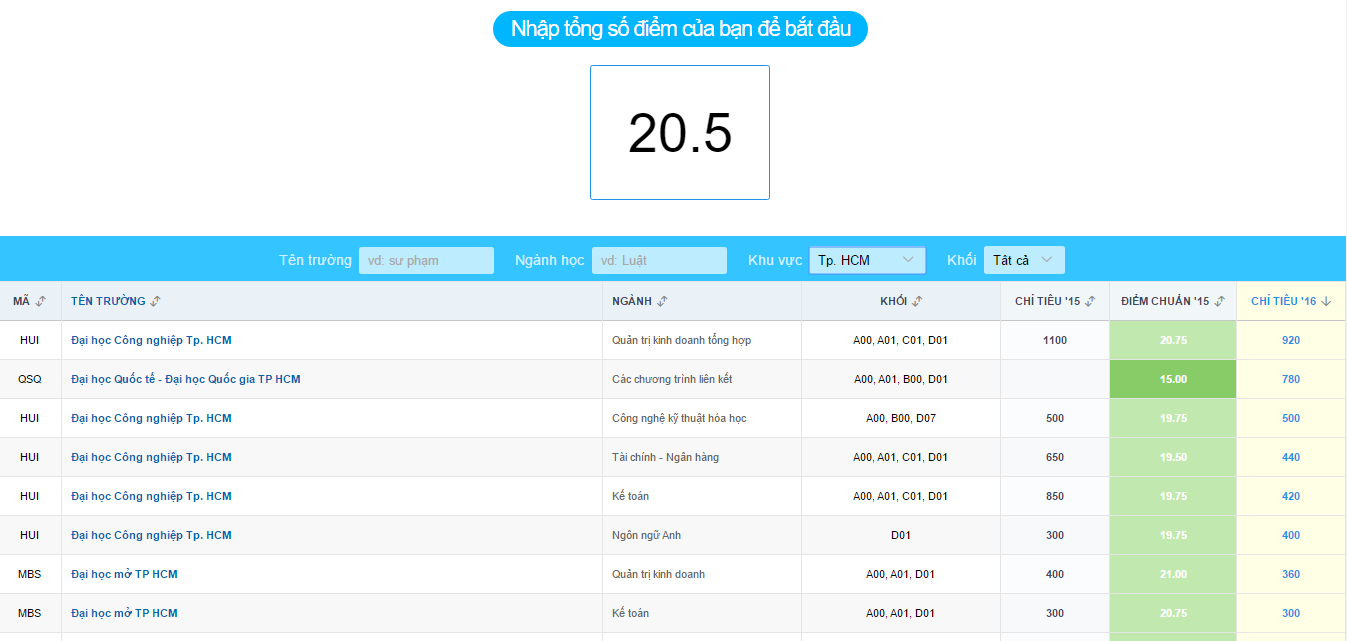
Task: Expand the Khối Tất cả dropdown
Action: (x=1024, y=260)
